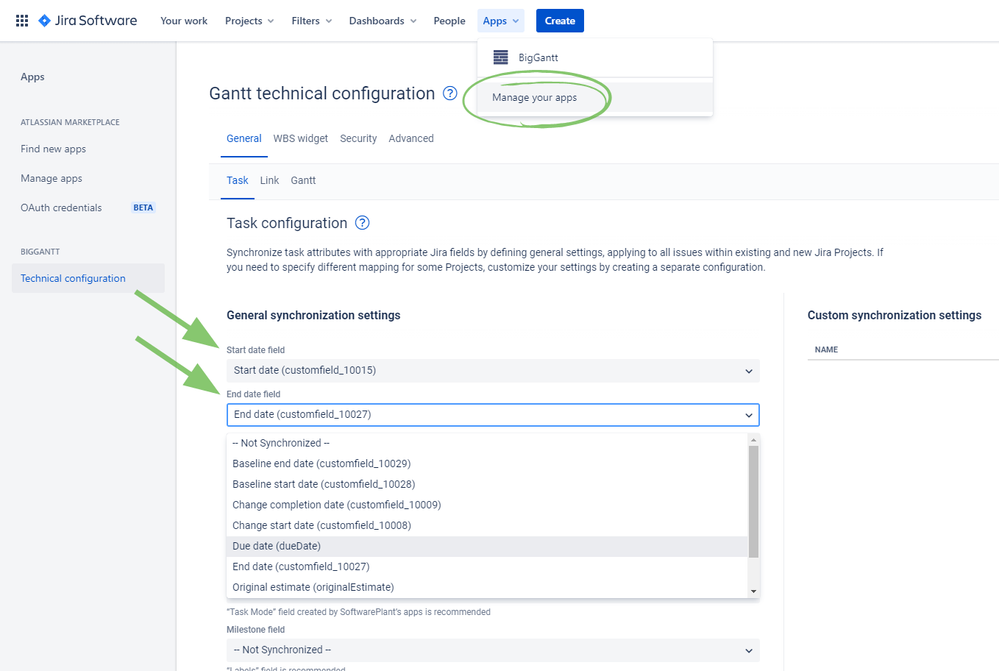Open Manage apps in the sidebar
Screen dimensions: 999x671
[51, 178]
